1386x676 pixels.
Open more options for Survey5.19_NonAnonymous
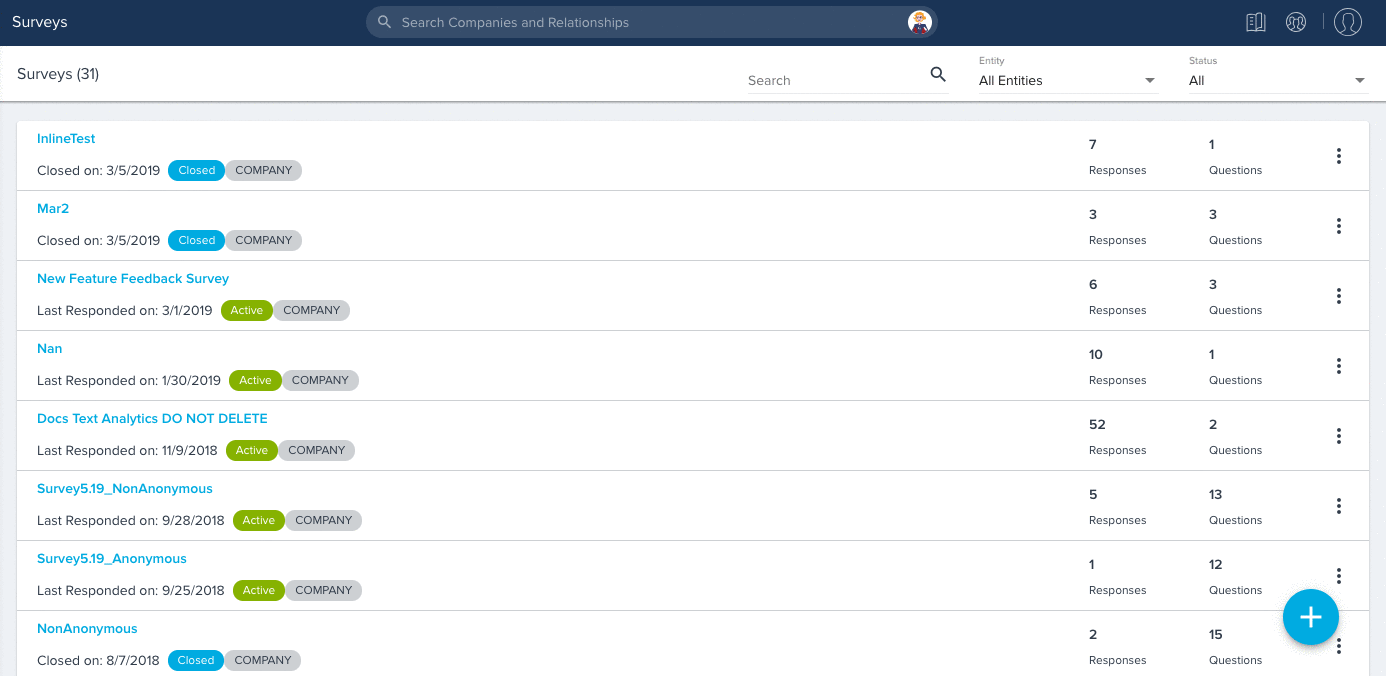(1338, 506)
